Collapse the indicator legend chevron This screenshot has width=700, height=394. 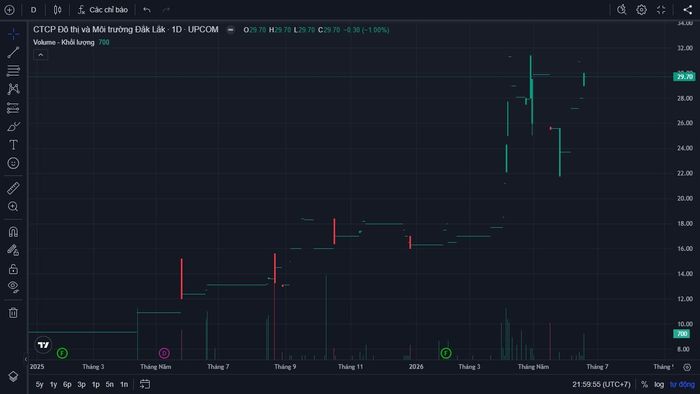point(41,55)
